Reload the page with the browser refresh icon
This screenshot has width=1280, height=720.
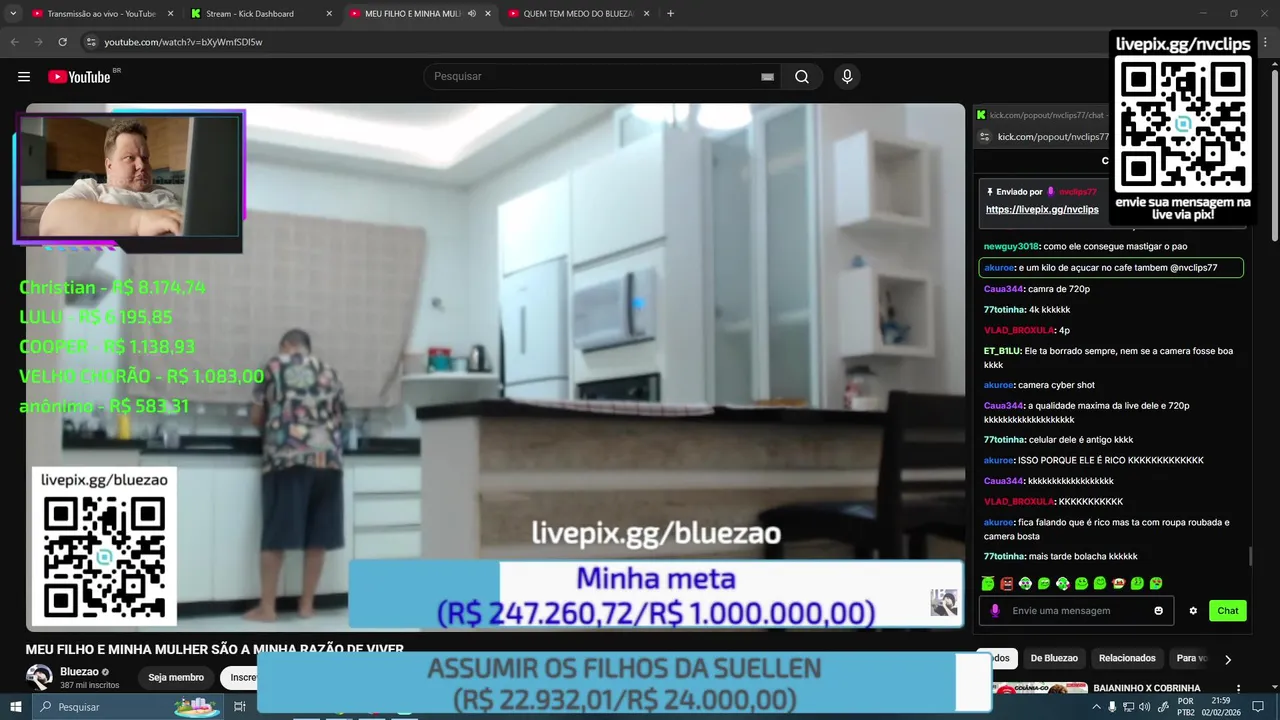pos(62,42)
